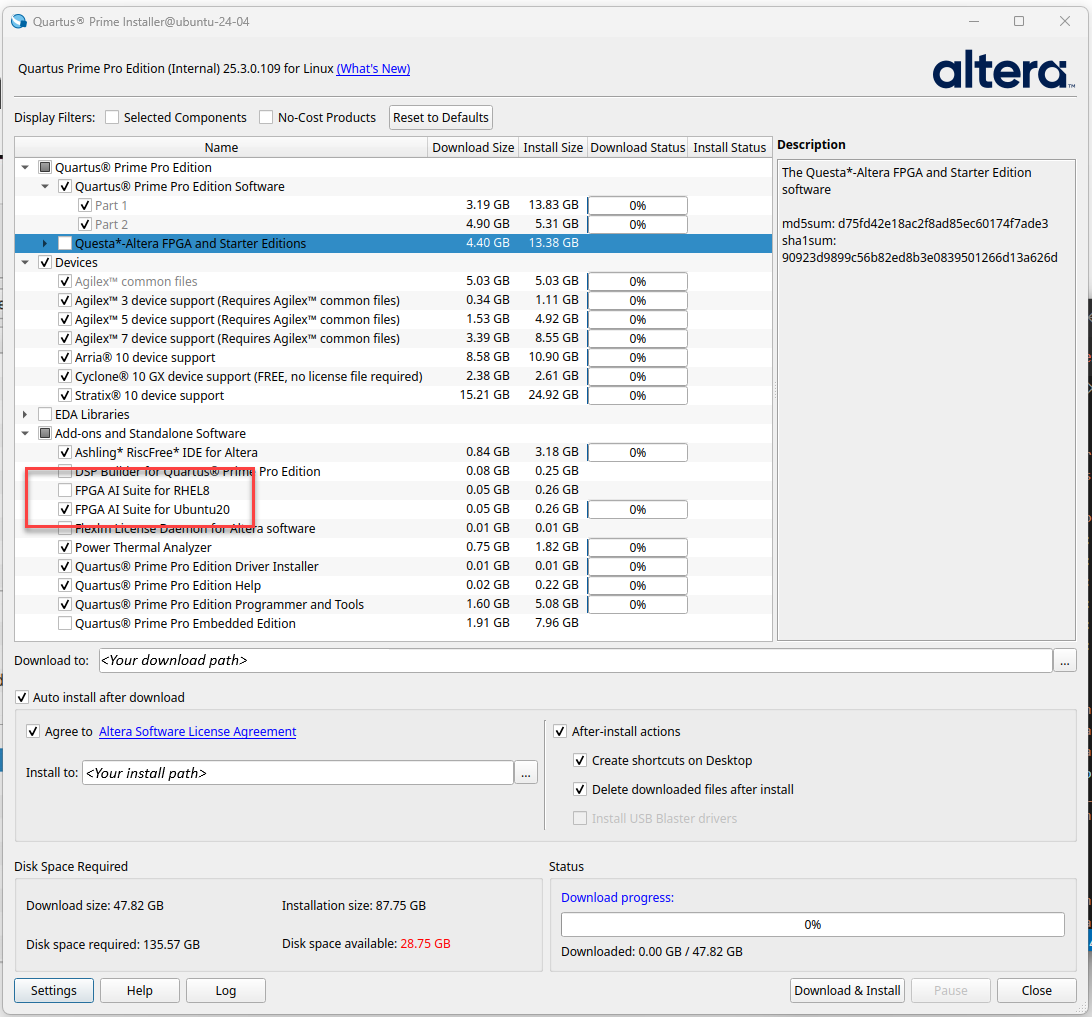1092x1017 pixels.
Task: Open Settings
Action: [54, 991]
